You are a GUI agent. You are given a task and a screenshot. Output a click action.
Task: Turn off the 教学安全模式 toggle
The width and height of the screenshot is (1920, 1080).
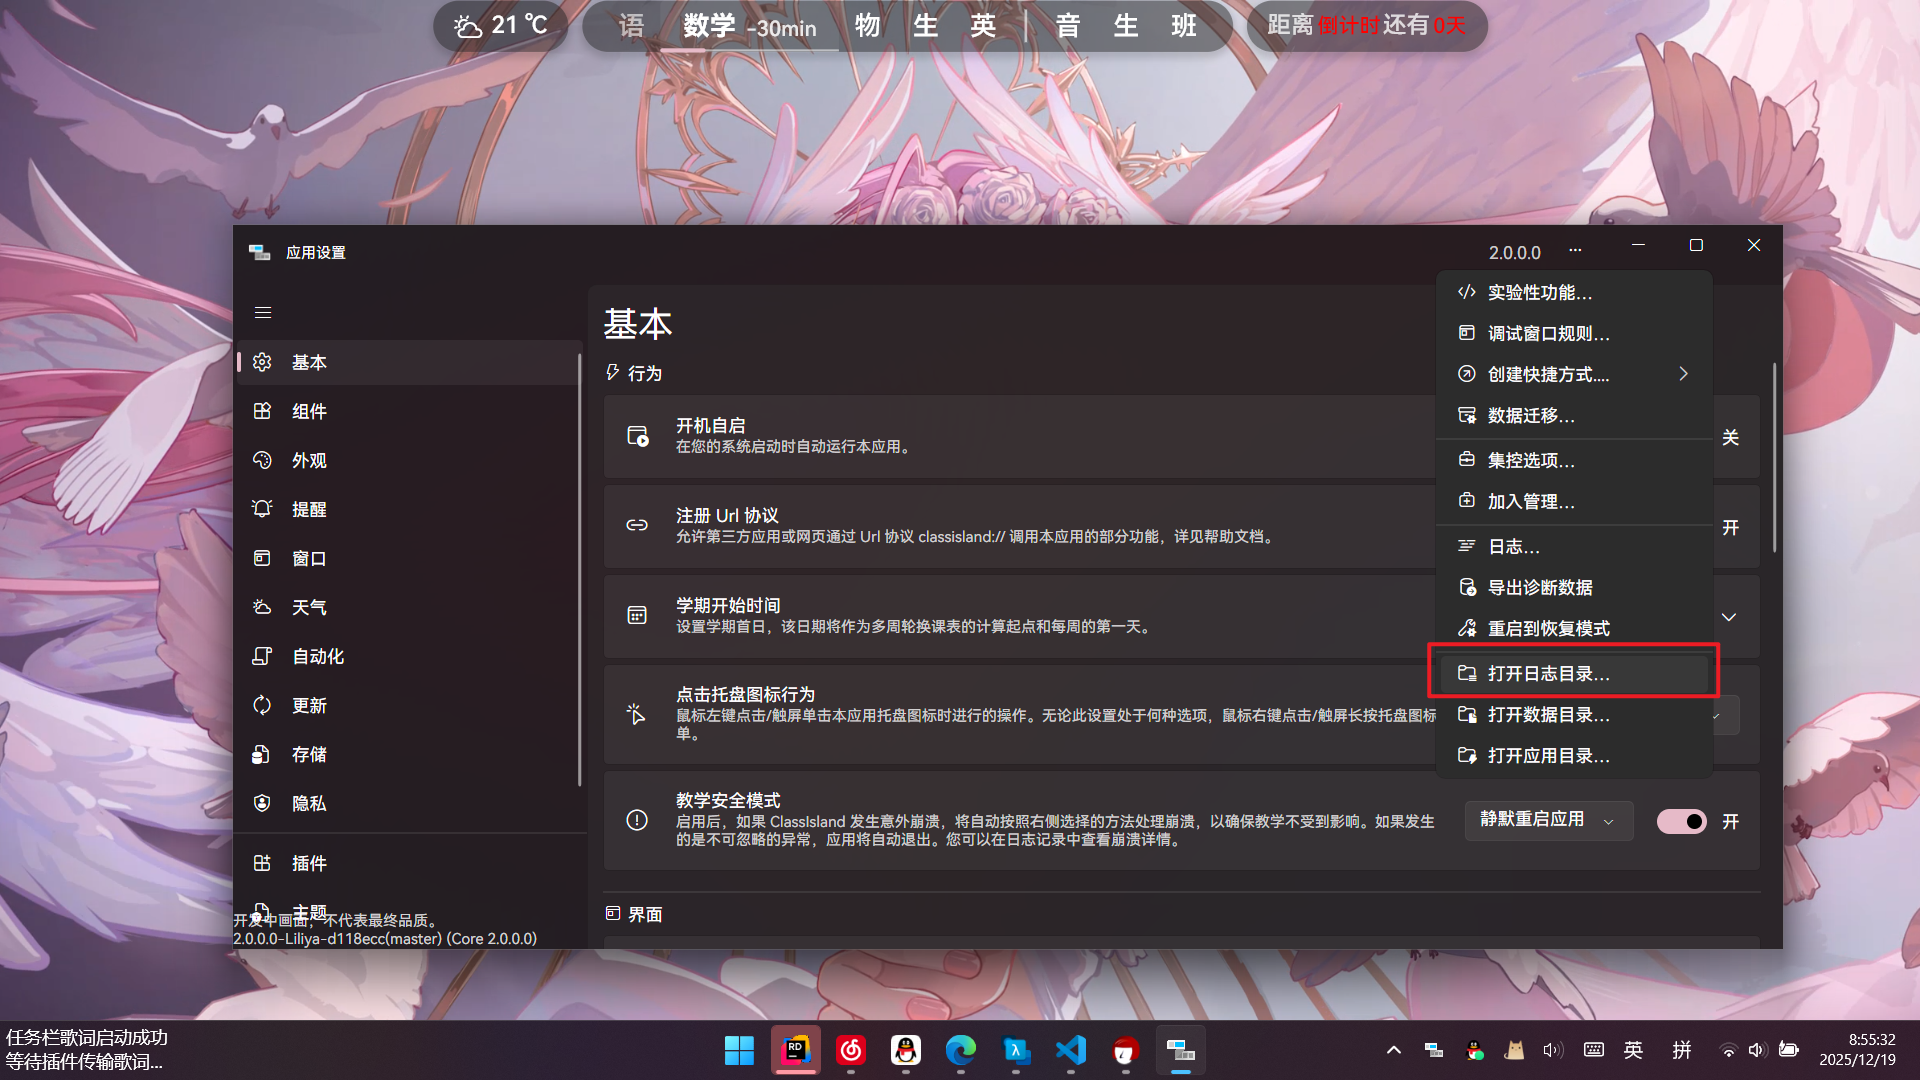click(x=1681, y=820)
